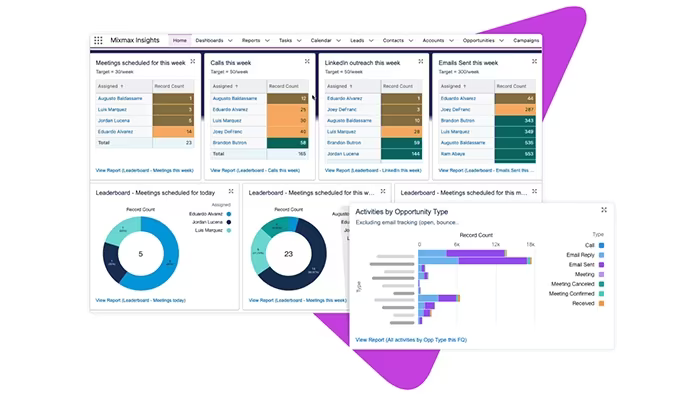Expand the Calls this week card
Image resolution: width=700 pixels, height=400 pixels.
(307, 62)
